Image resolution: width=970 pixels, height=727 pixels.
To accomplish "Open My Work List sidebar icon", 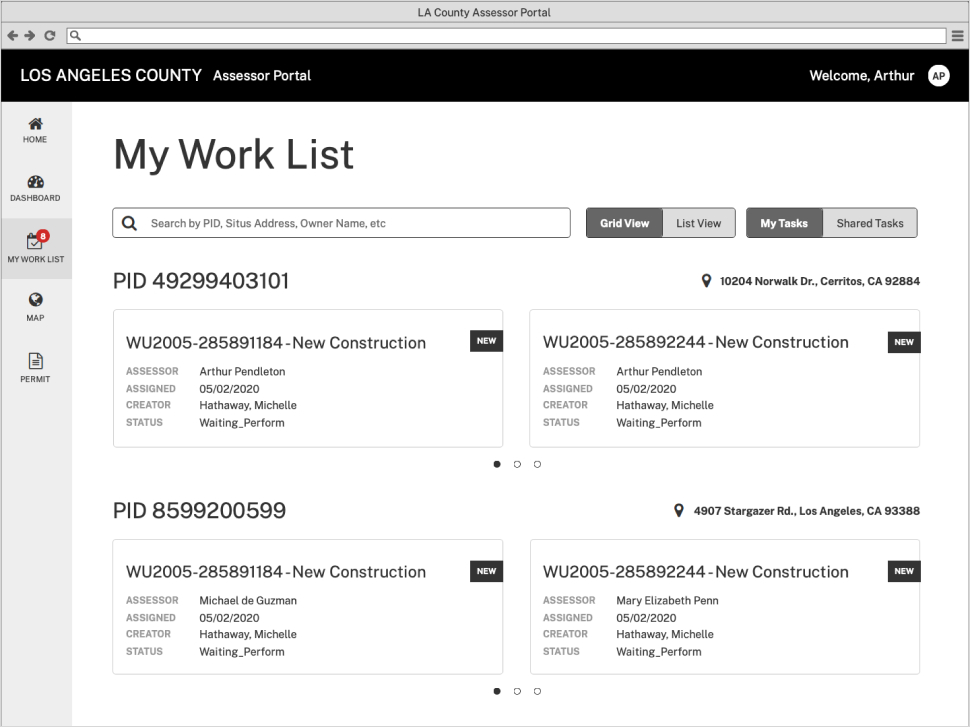I will 35,247.
